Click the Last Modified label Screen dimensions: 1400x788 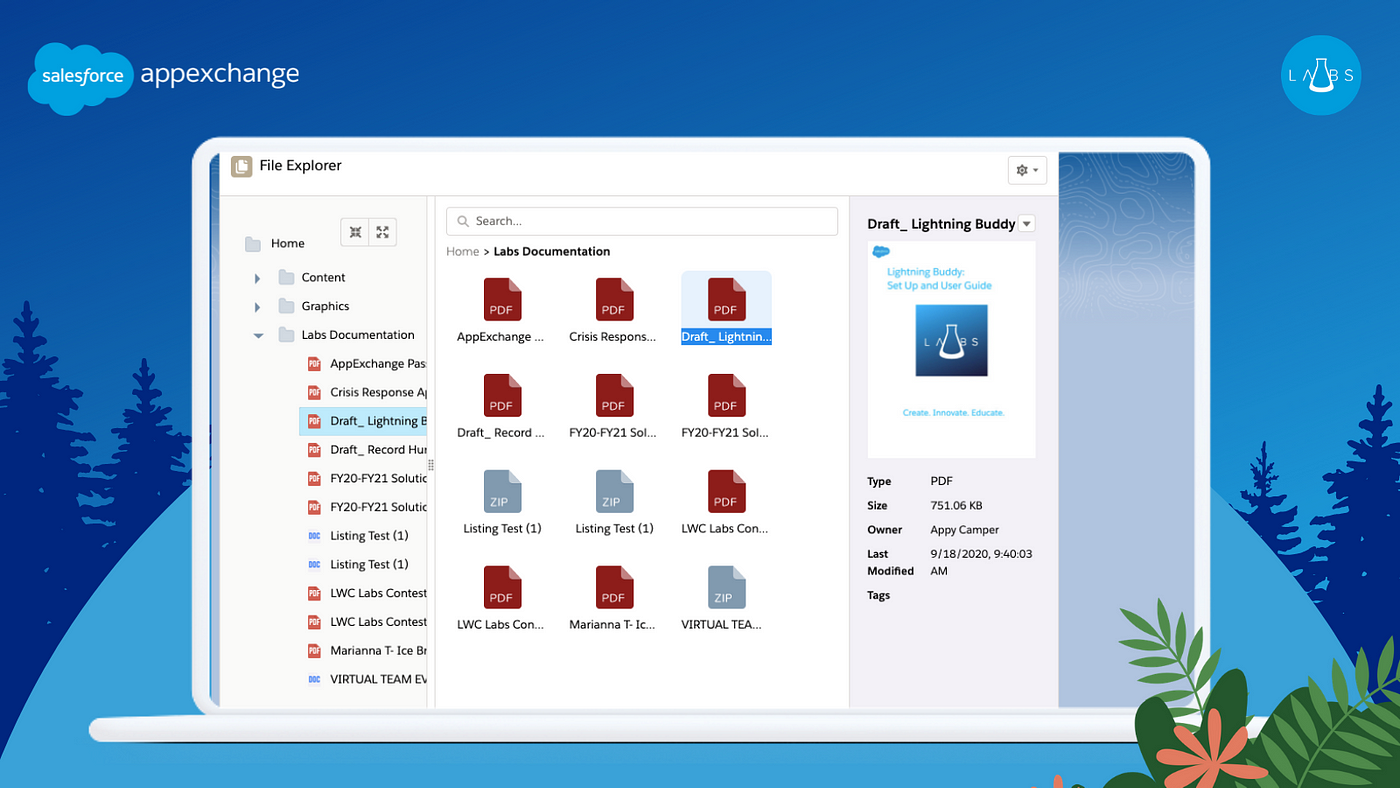coord(890,562)
